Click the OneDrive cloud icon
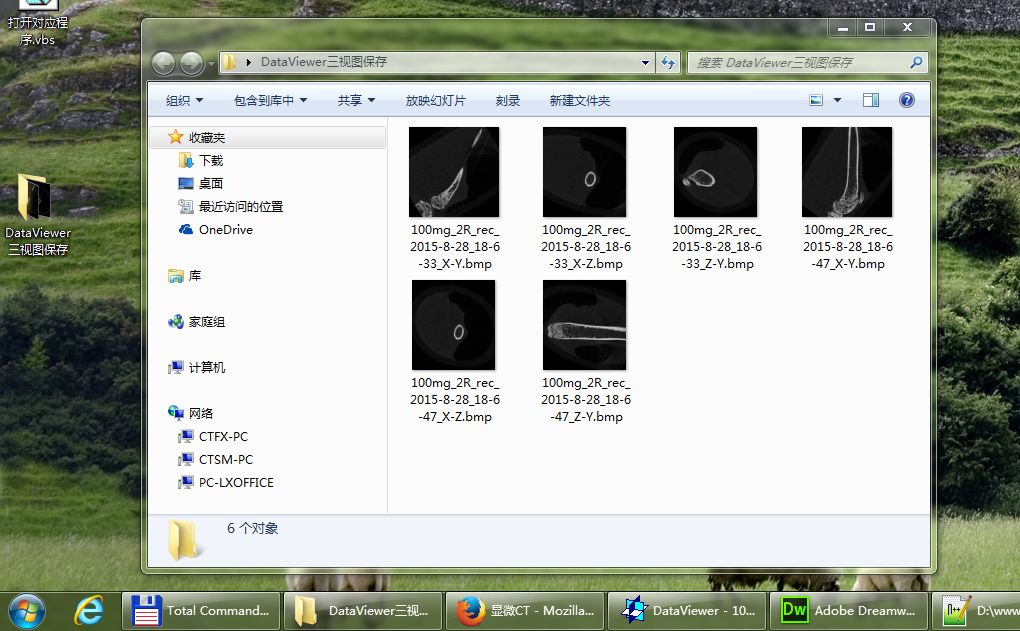 coord(186,229)
